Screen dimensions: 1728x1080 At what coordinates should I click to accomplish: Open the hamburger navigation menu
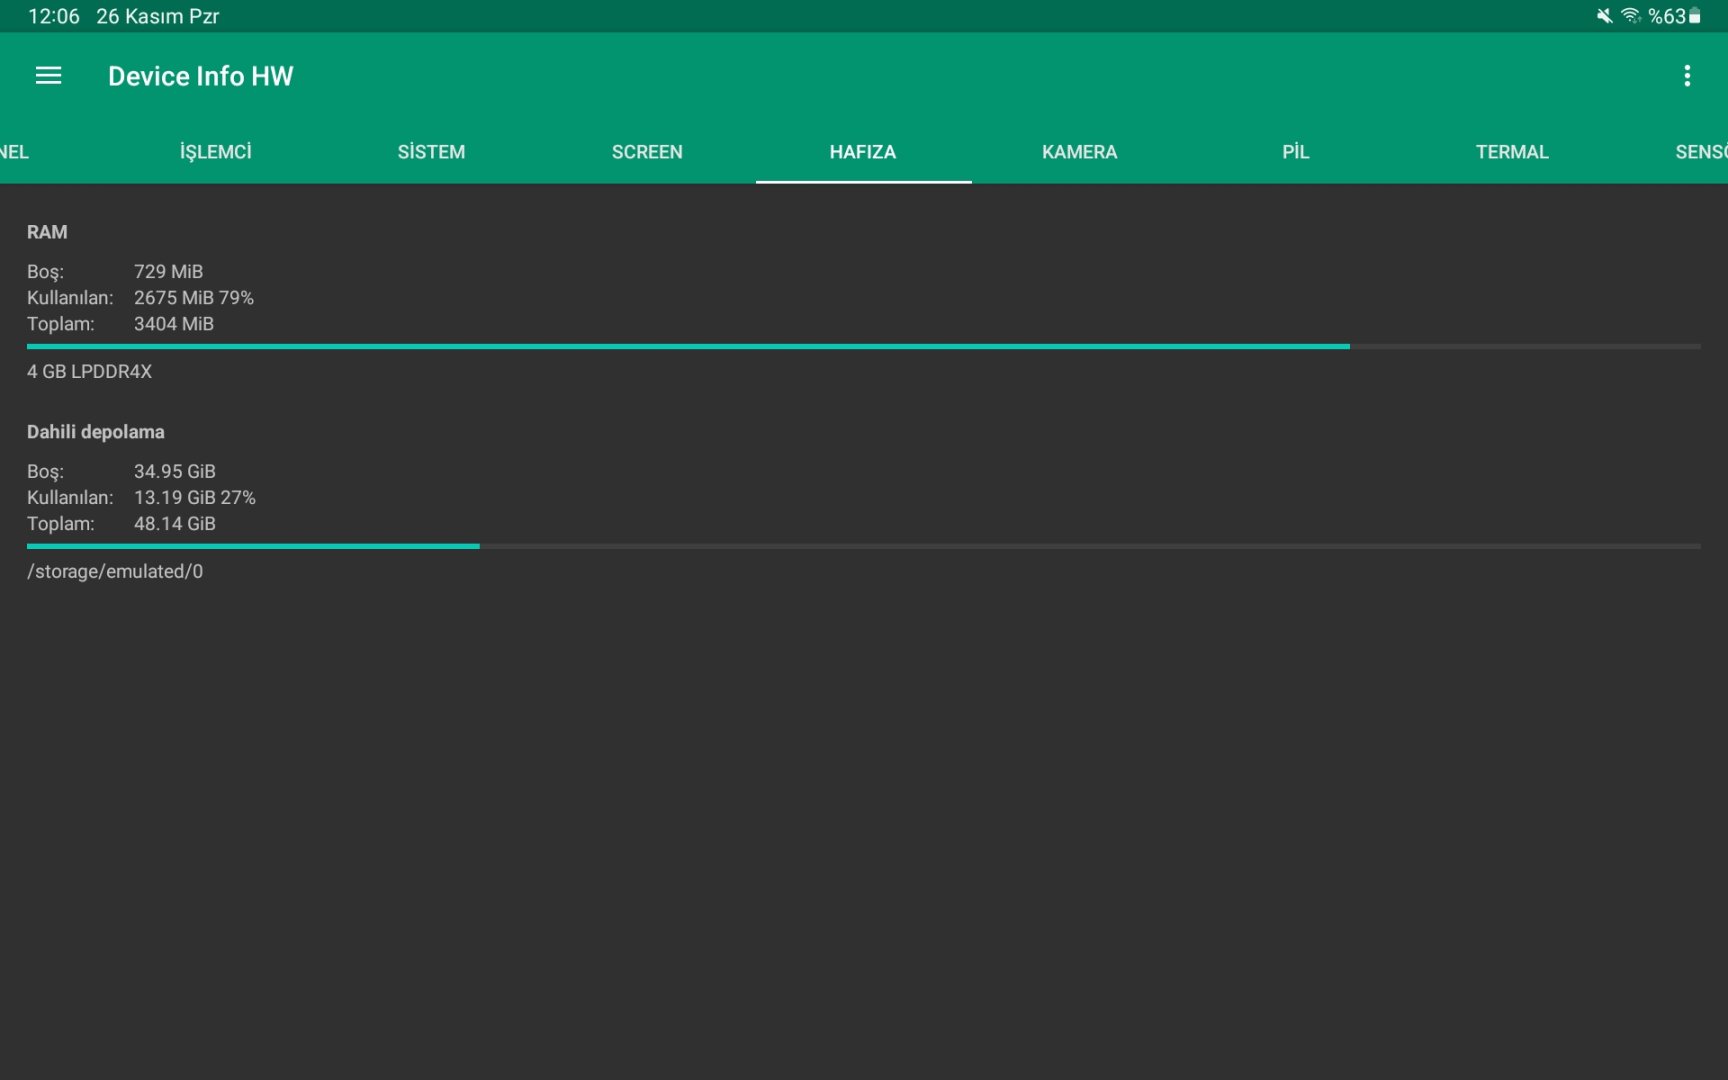pyautogui.click(x=48, y=76)
